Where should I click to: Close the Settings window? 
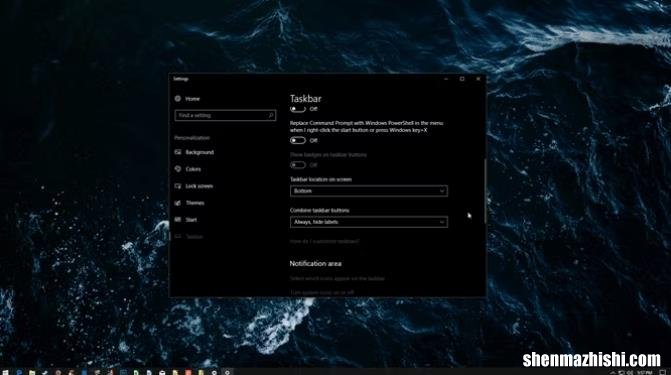point(478,79)
